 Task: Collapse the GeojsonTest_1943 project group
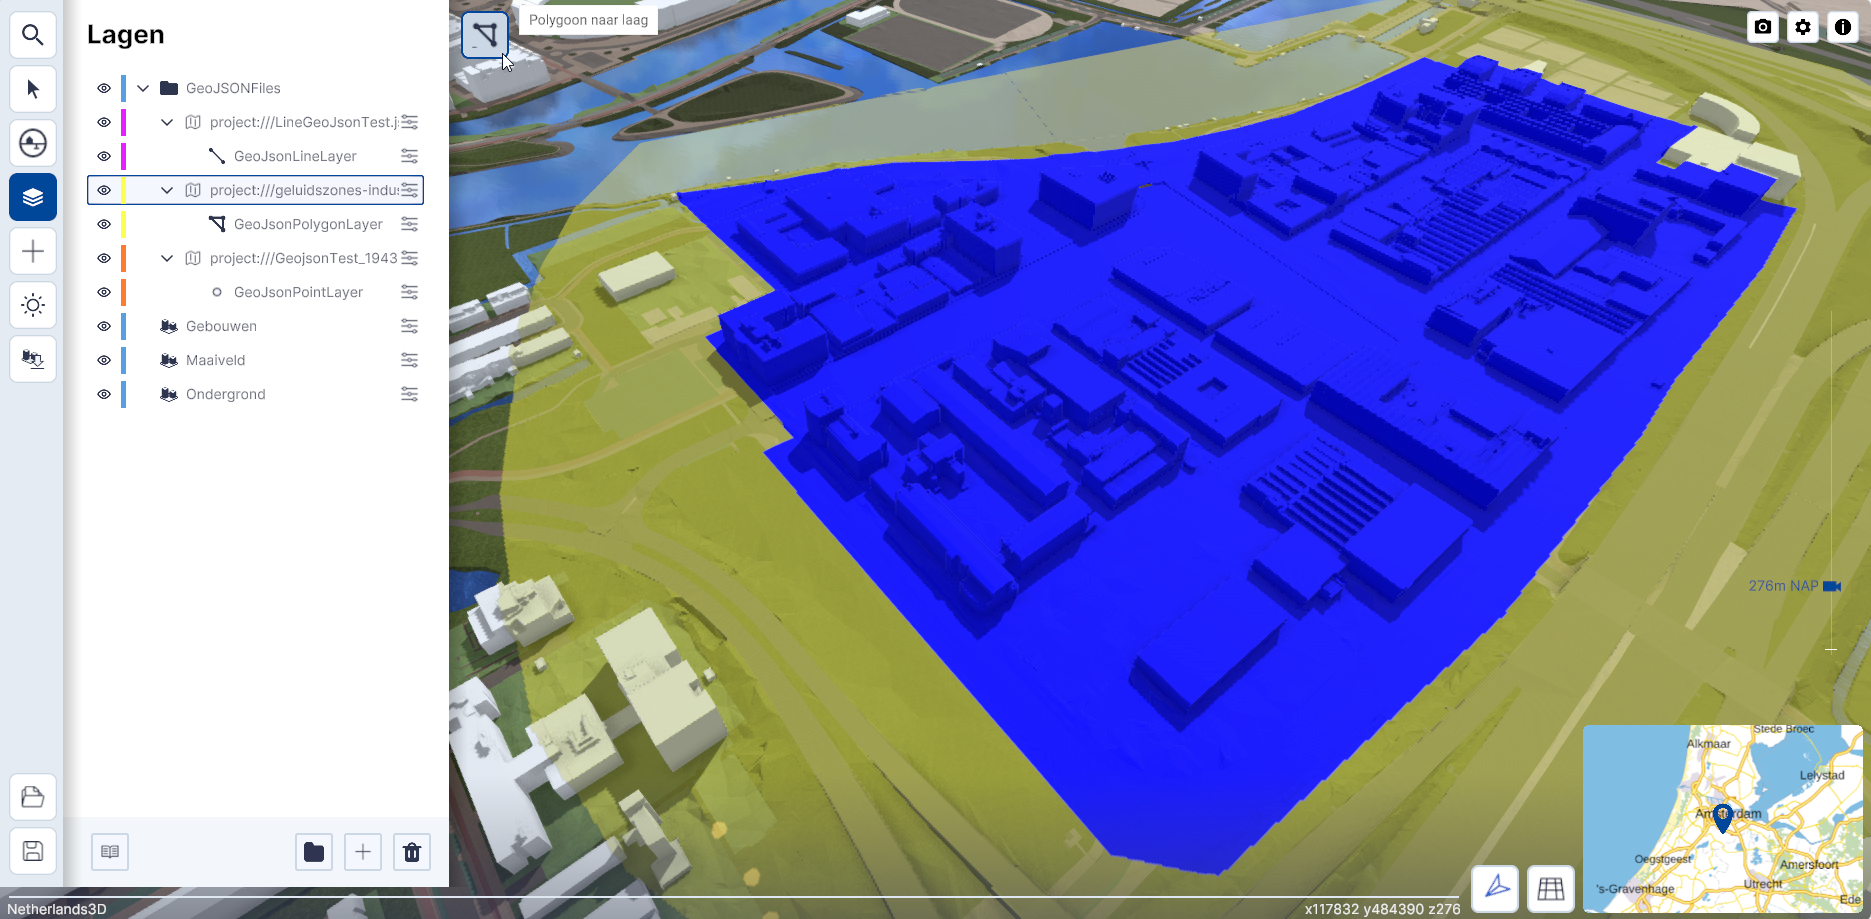[167, 258]
